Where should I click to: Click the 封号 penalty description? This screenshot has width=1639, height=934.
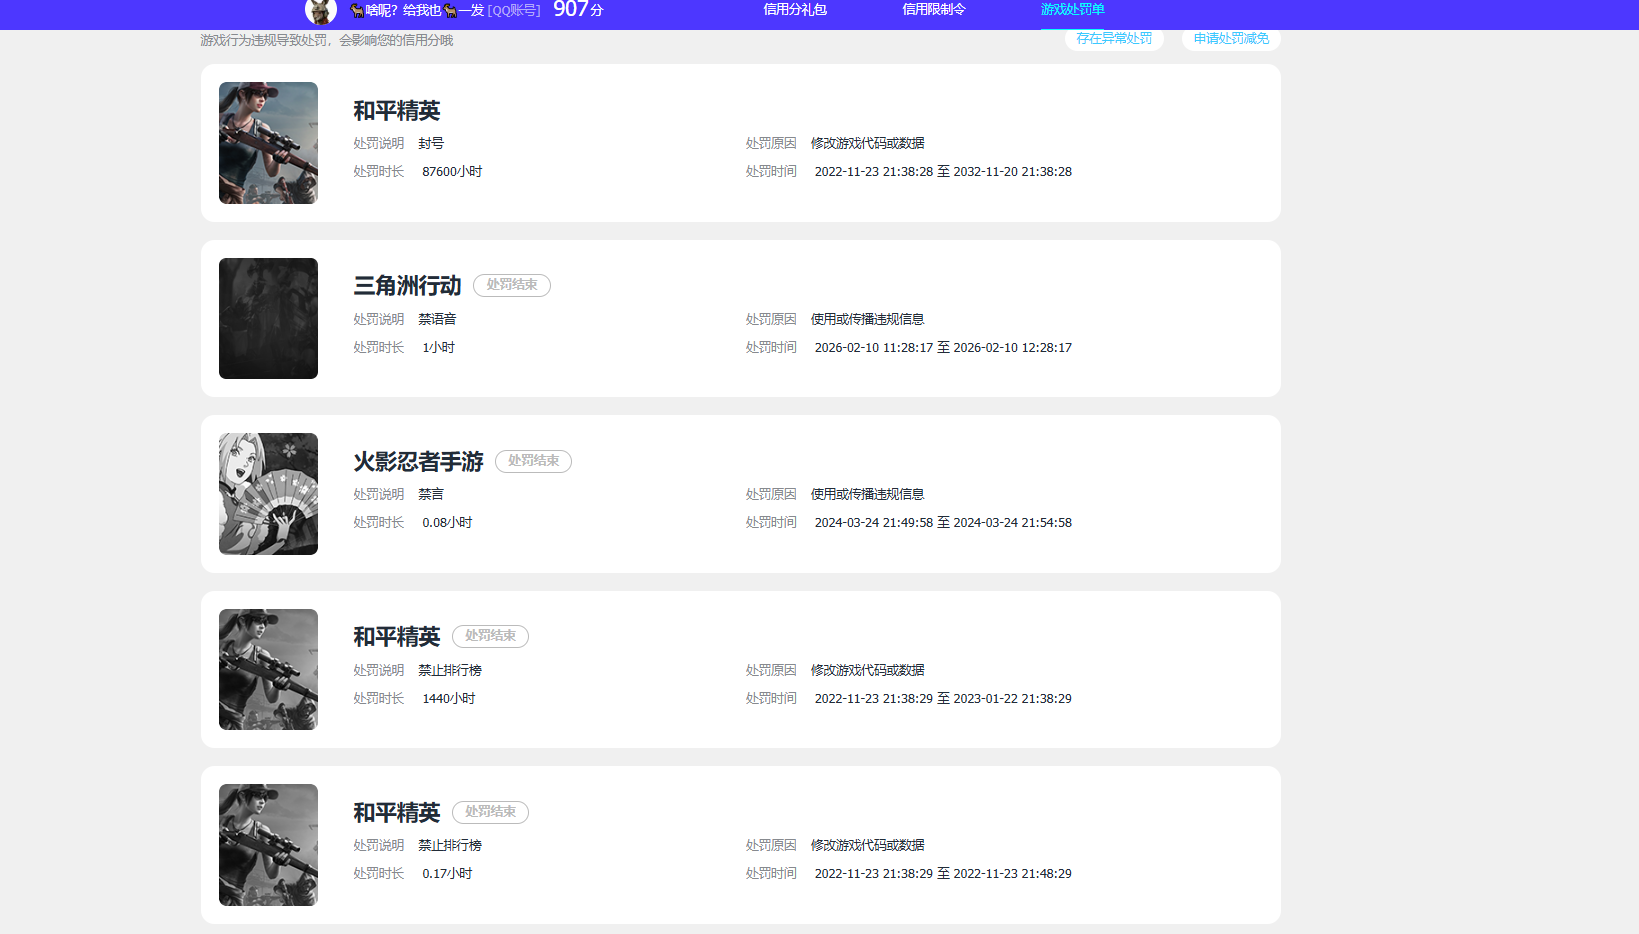431,144
